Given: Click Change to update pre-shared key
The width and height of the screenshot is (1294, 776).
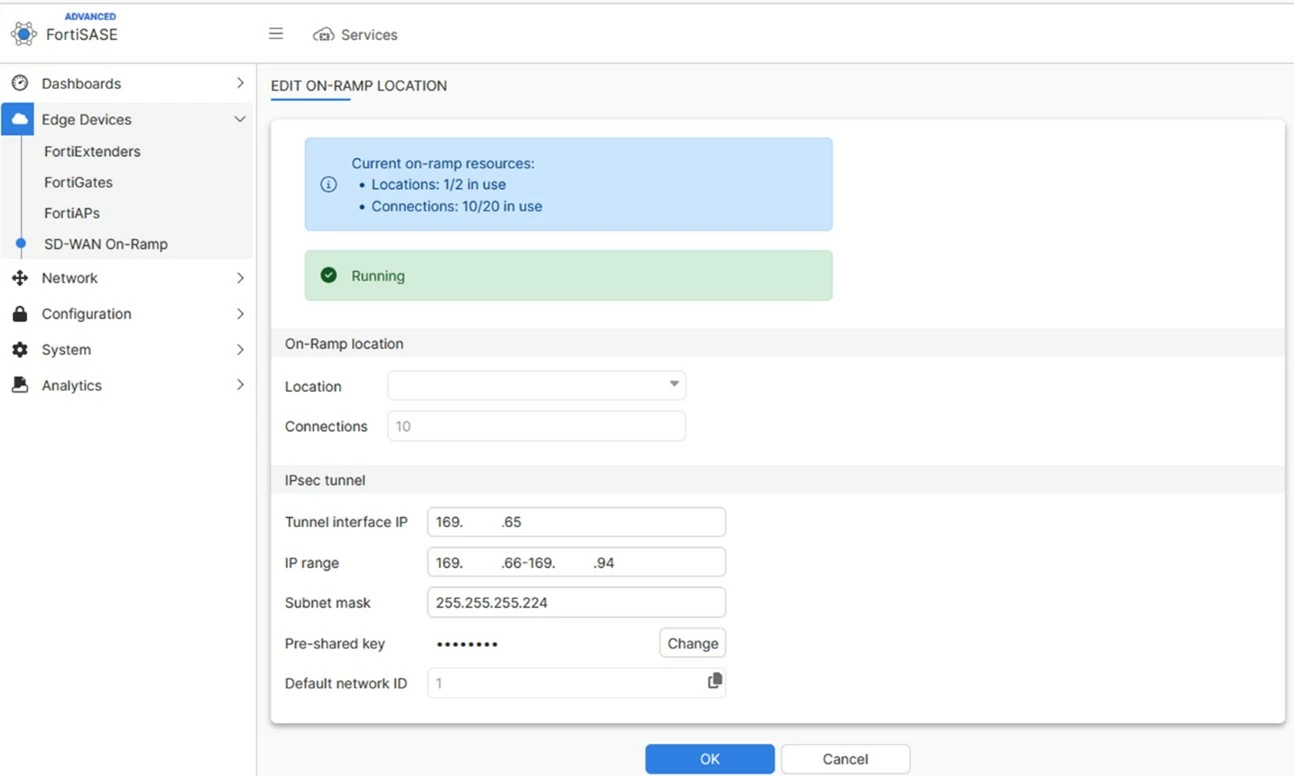Looking at the screenshot, I should tap(693, 643).
